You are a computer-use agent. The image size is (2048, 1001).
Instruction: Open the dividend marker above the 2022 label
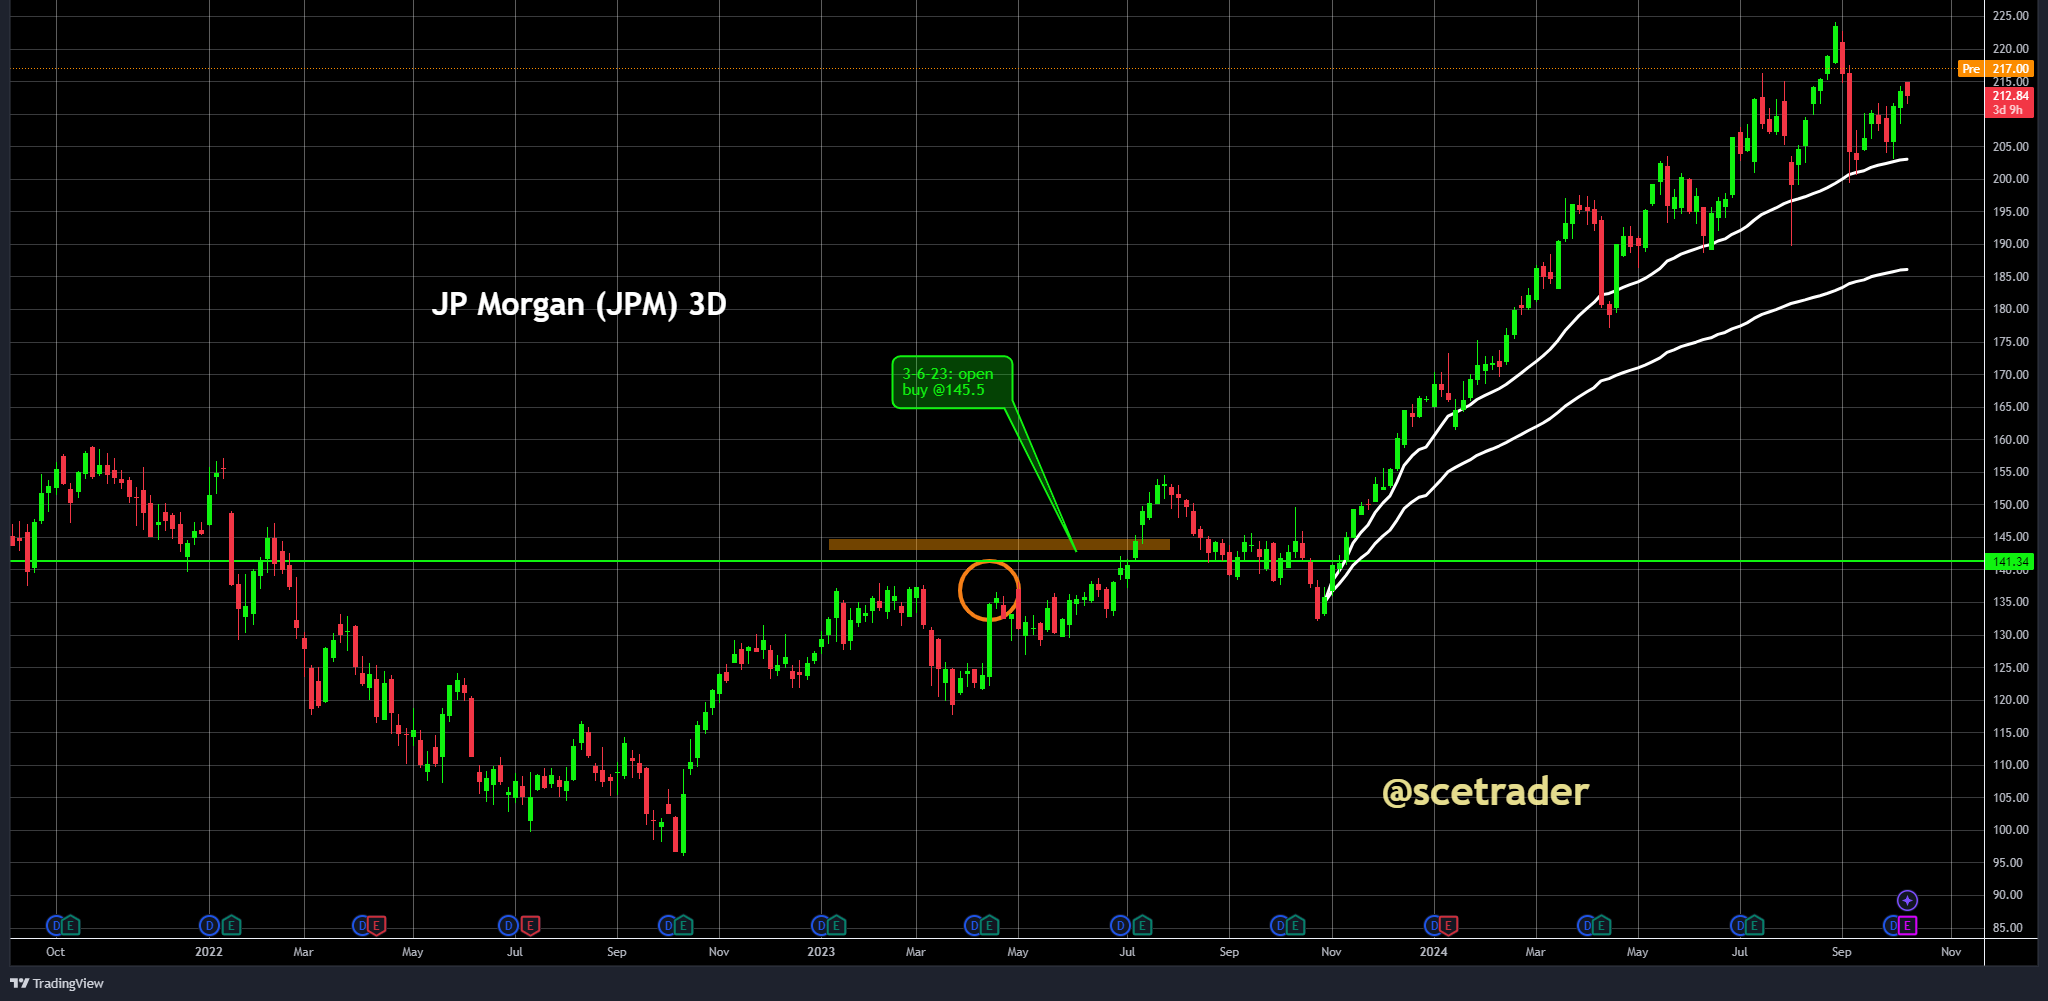pos(209,926)
